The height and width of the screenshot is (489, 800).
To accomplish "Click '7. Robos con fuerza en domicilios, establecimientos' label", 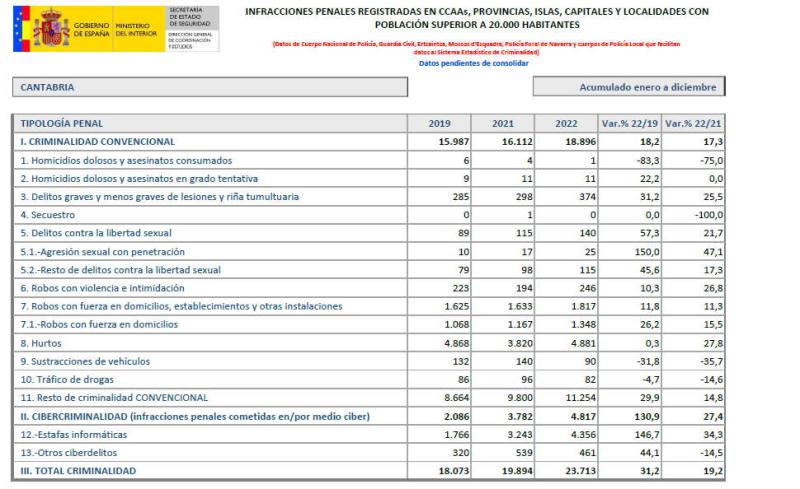I will coord(181,306).
